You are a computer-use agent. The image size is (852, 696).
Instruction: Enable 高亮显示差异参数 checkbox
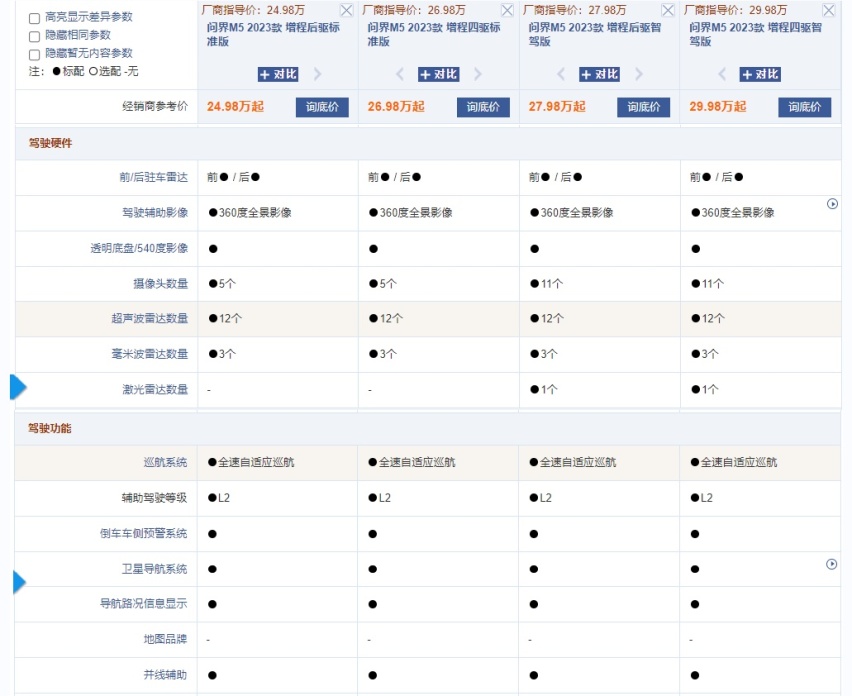[34, 18]
